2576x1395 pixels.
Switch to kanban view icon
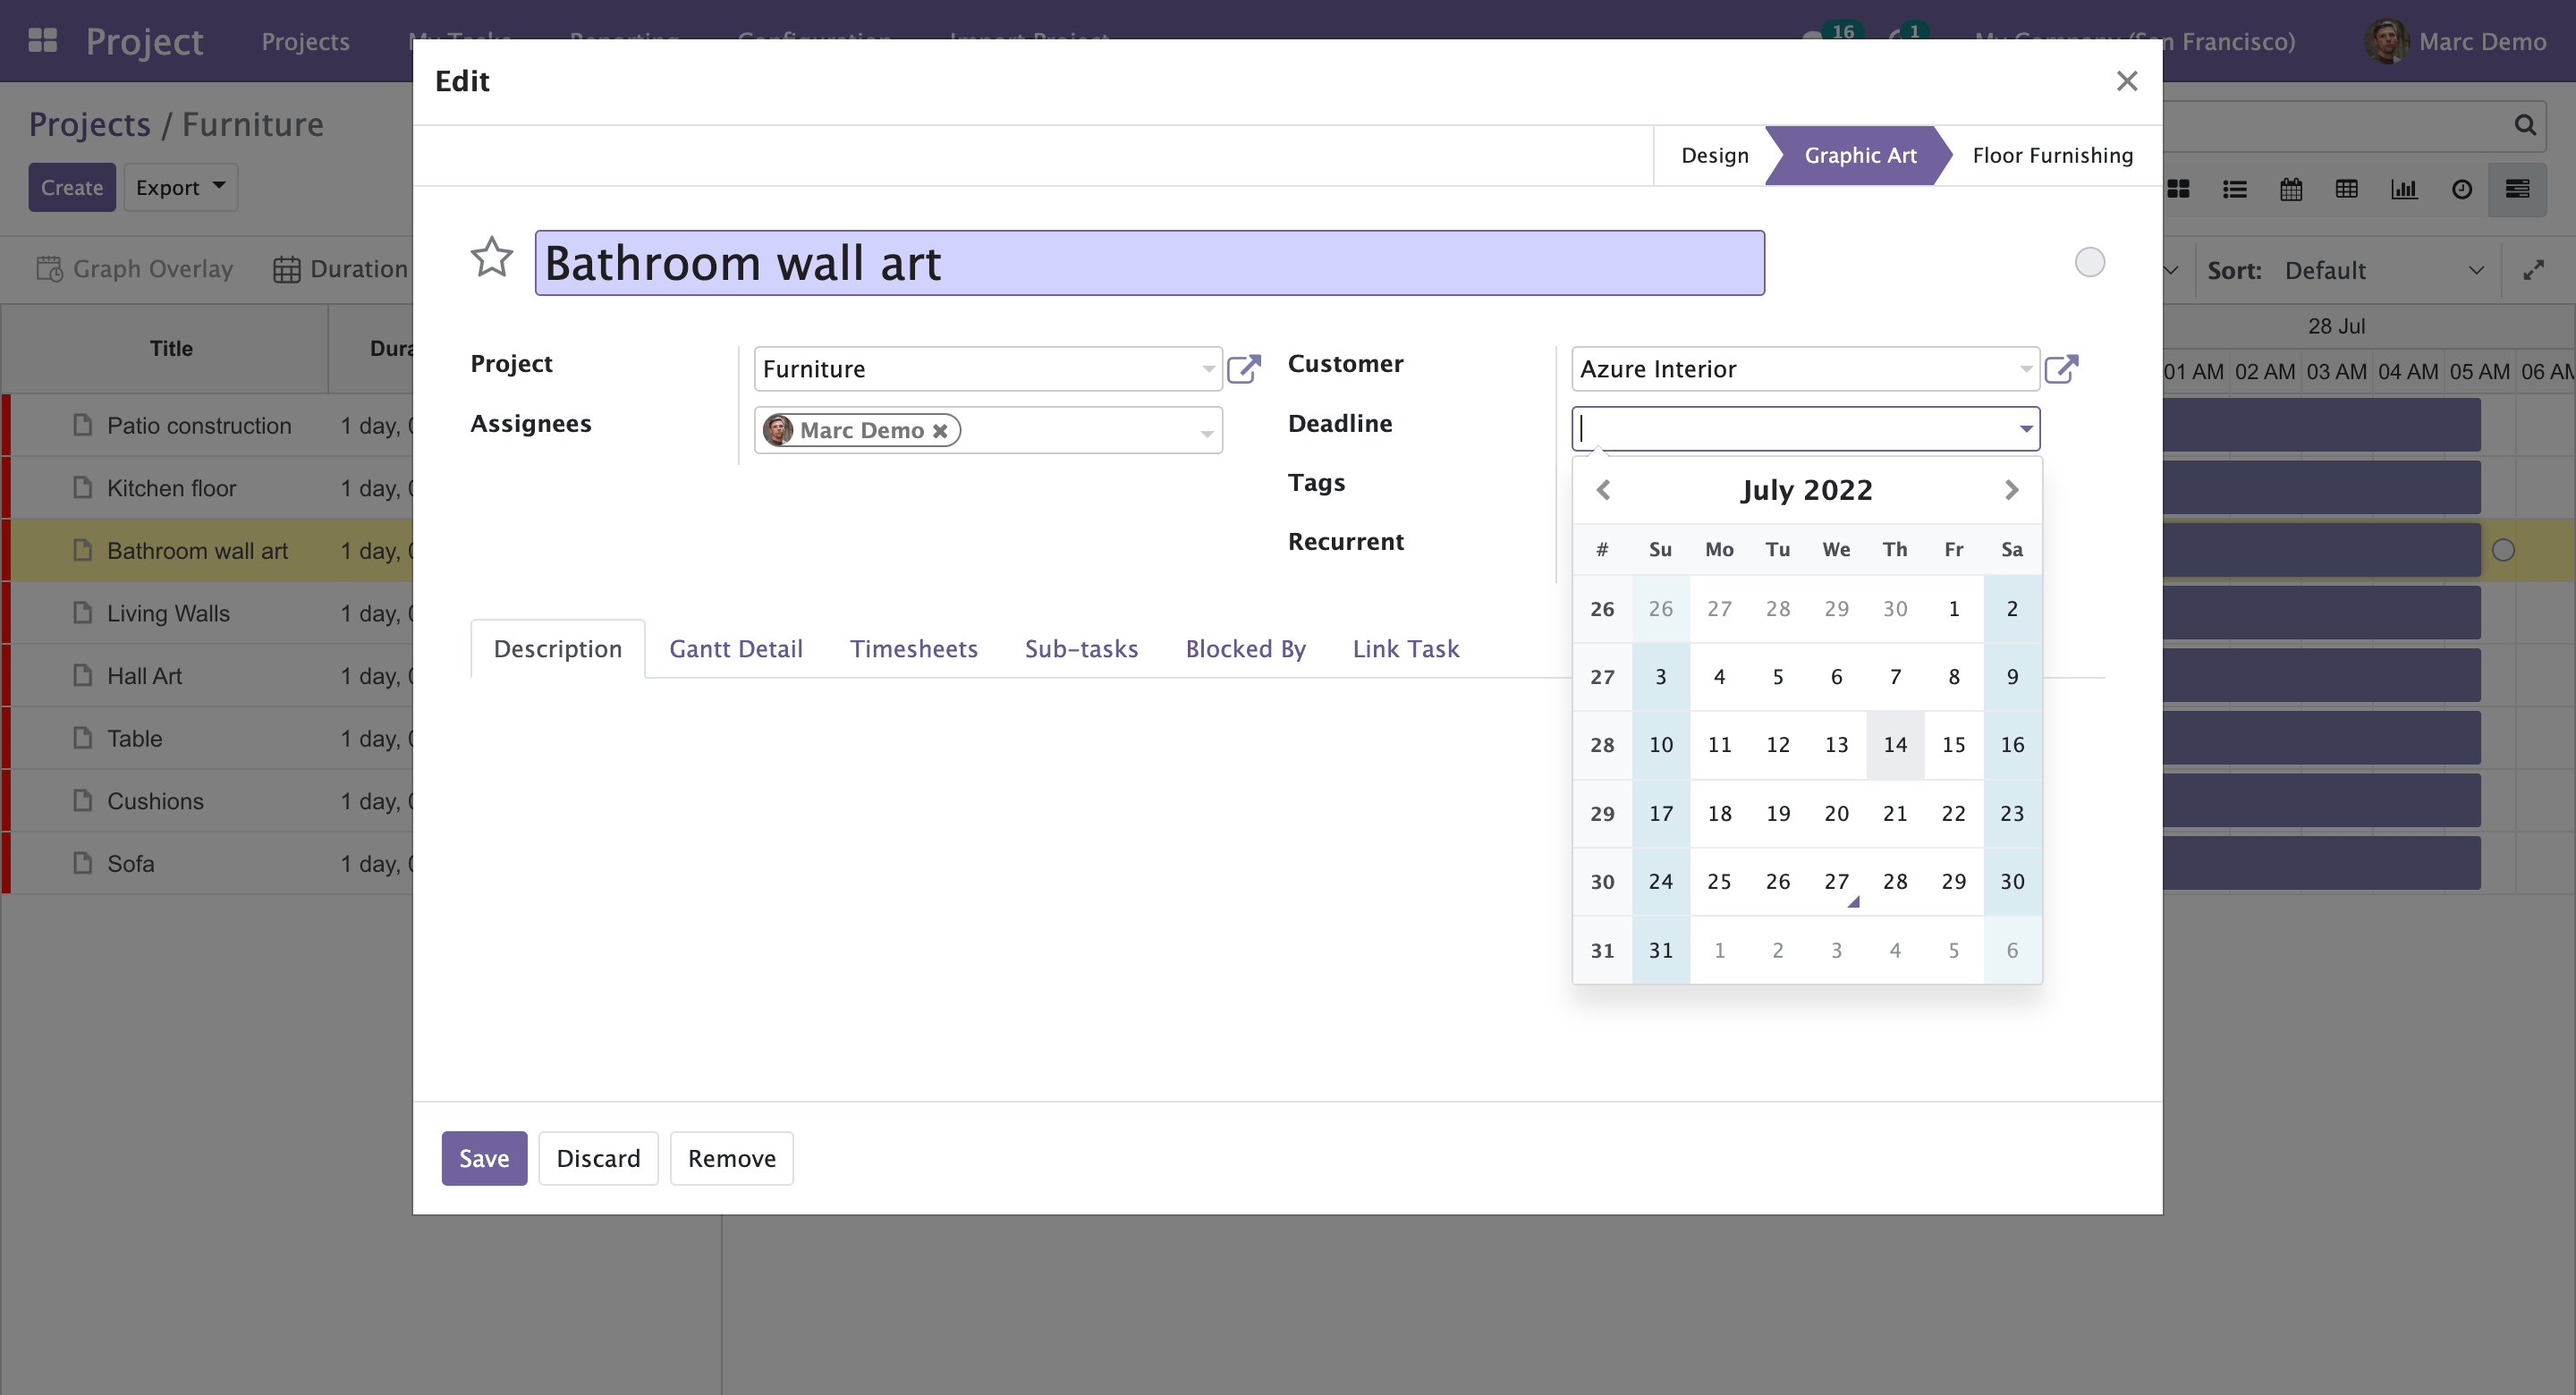[x=2178, y=189]
